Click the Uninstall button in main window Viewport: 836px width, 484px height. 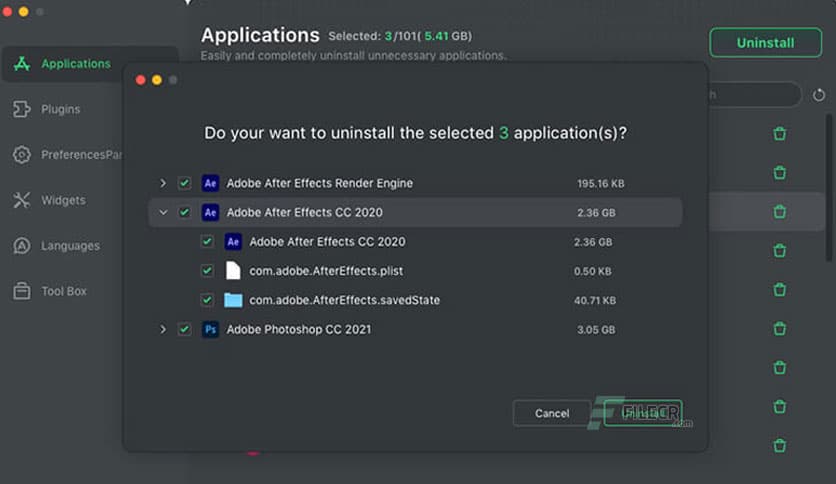765,43
